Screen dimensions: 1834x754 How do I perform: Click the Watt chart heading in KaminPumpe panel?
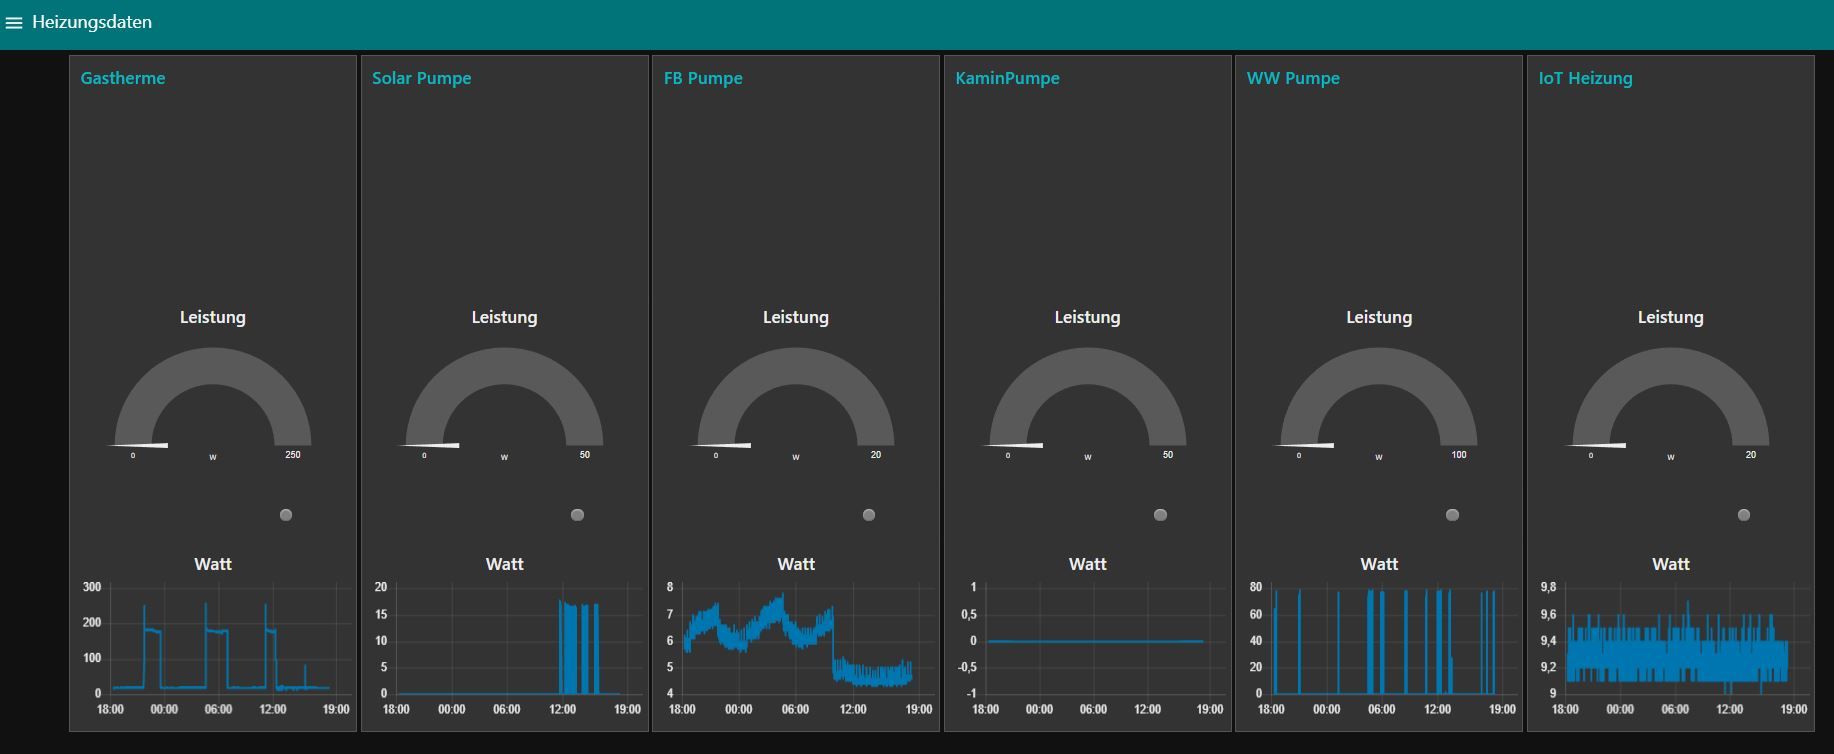coord(1088,564)
